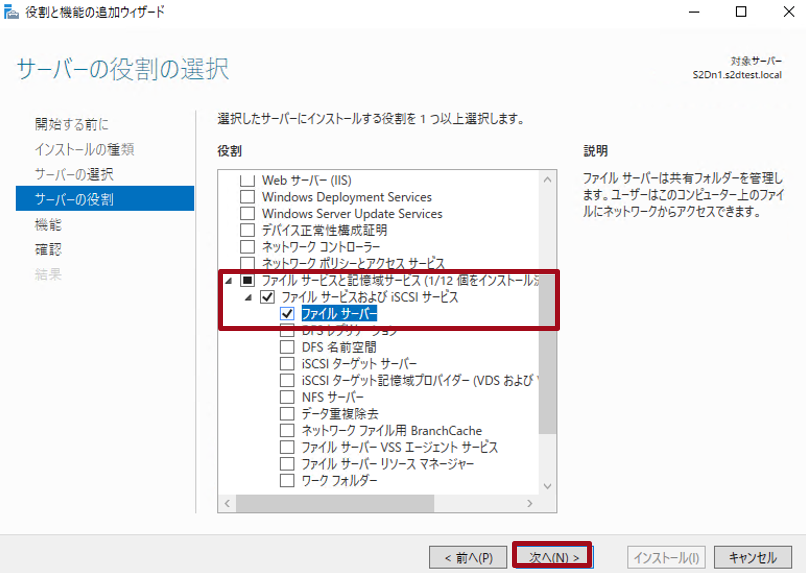
Task: Go to 機能 step
Action: [48, 224]
